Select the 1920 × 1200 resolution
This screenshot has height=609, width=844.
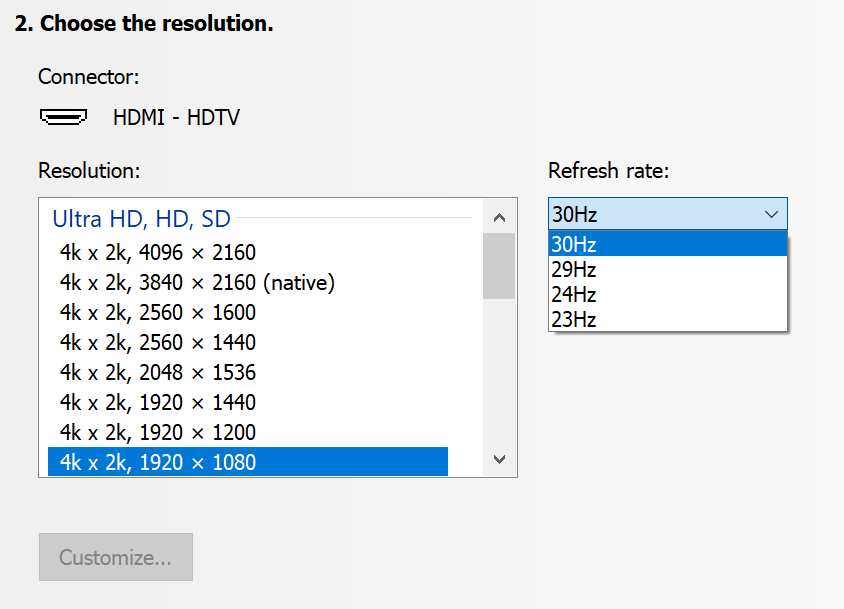pos(248,432)
